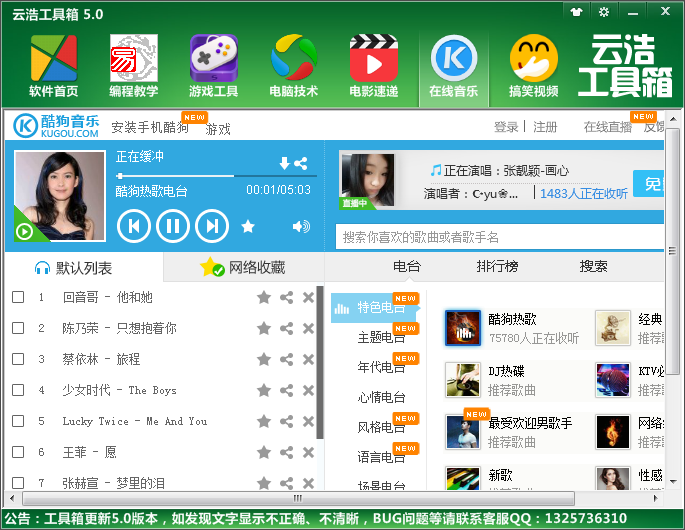Open settings gear in title bar
The height and width of the screenshot is (530, 685).
coord(604,12)
